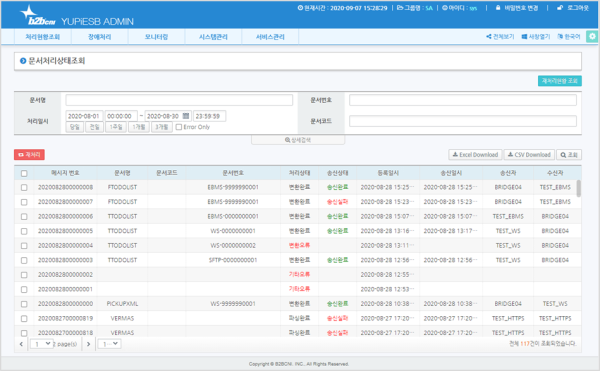Click document number SFTP-0000000001
Viewport: 600px width, 371px height.
pyautogui.click(x=233, y=260)
